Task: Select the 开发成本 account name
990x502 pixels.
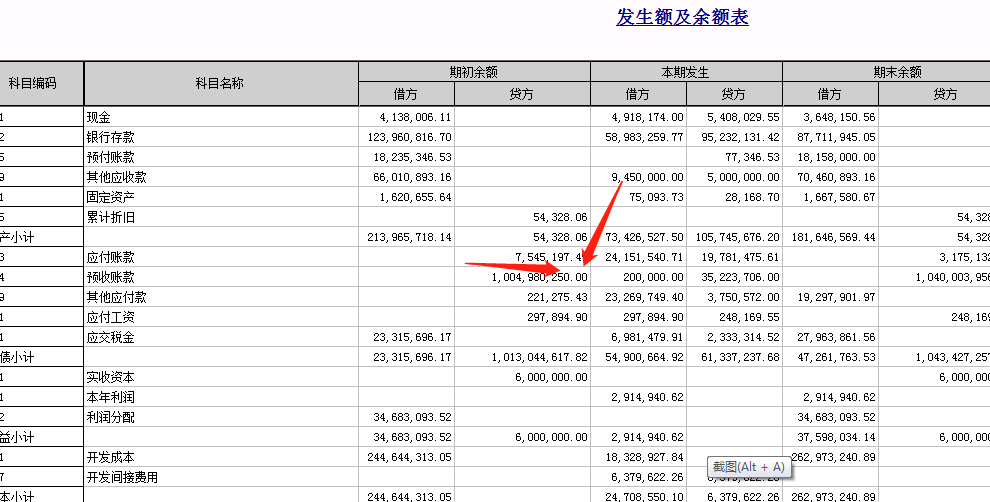Action: 110,457
